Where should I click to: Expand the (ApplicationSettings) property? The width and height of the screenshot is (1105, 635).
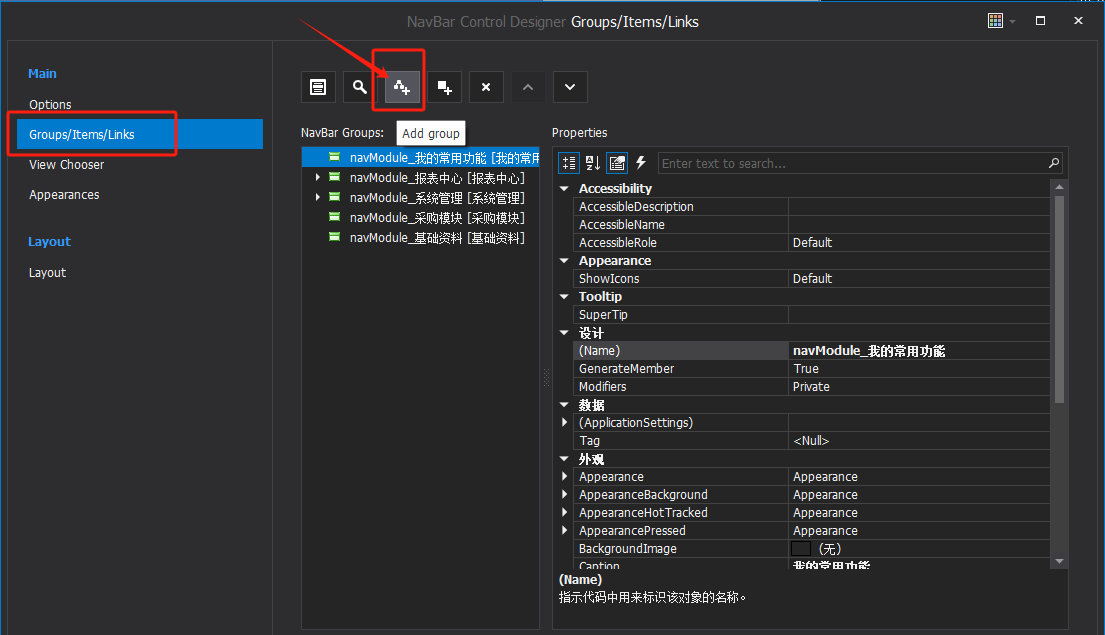tap(564, 422)
